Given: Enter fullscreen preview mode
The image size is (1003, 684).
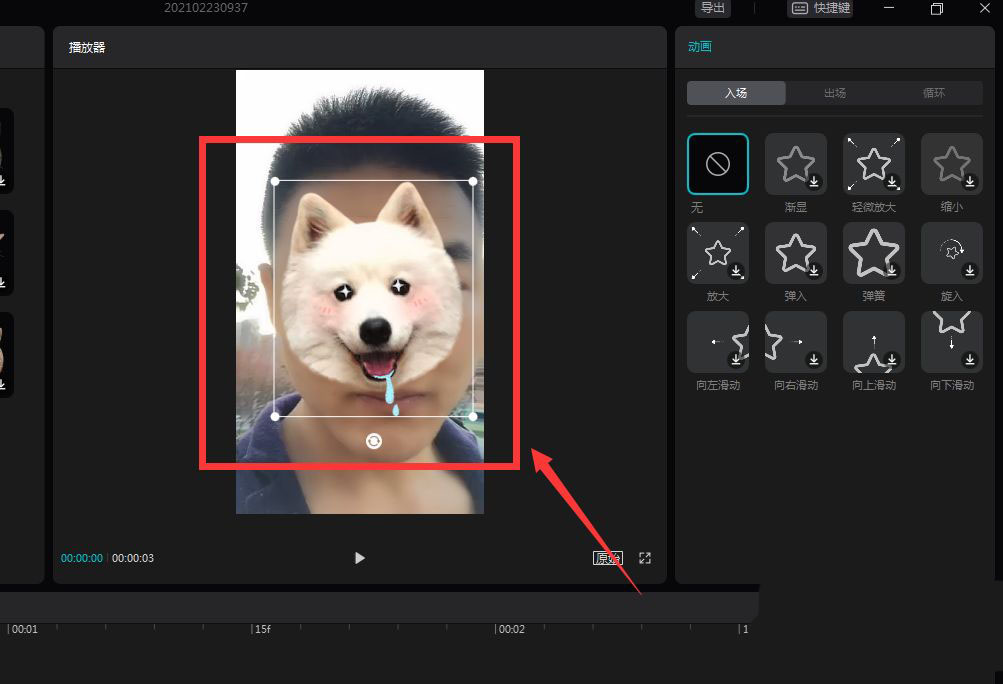Looking at the screenshot, I should tap(645, 558).
